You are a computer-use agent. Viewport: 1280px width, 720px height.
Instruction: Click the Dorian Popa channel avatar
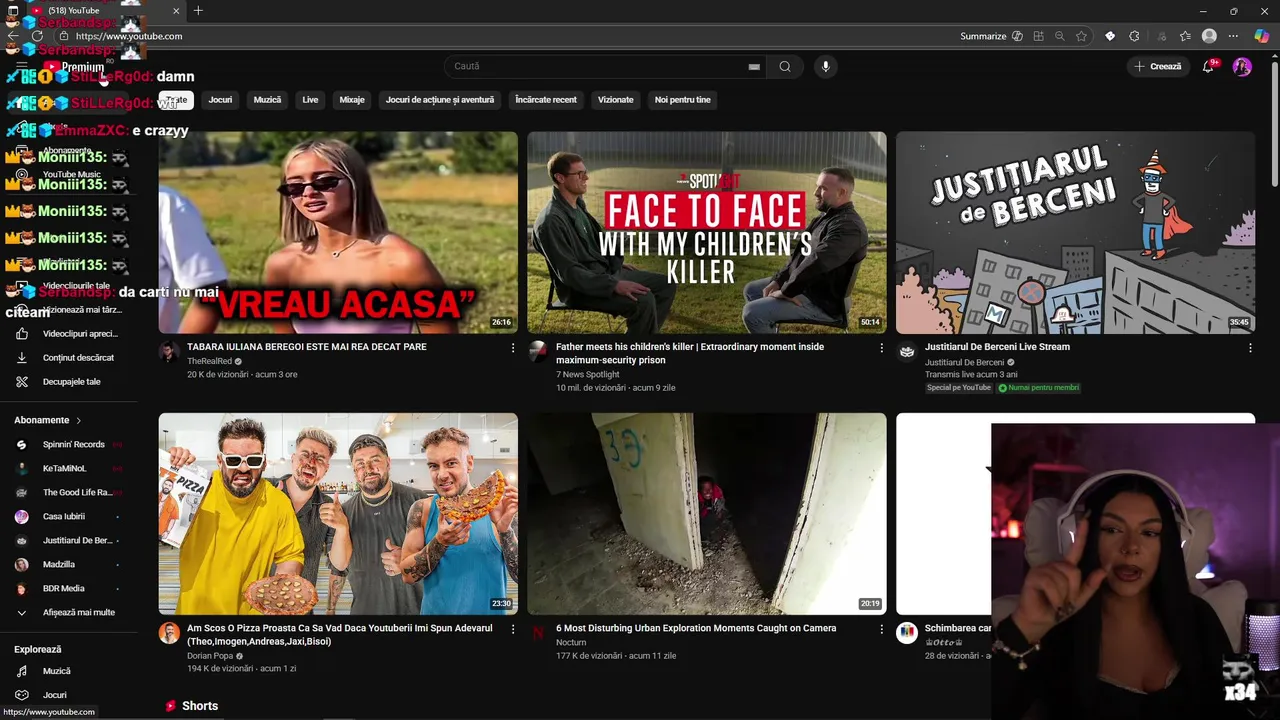click(169, 633)
